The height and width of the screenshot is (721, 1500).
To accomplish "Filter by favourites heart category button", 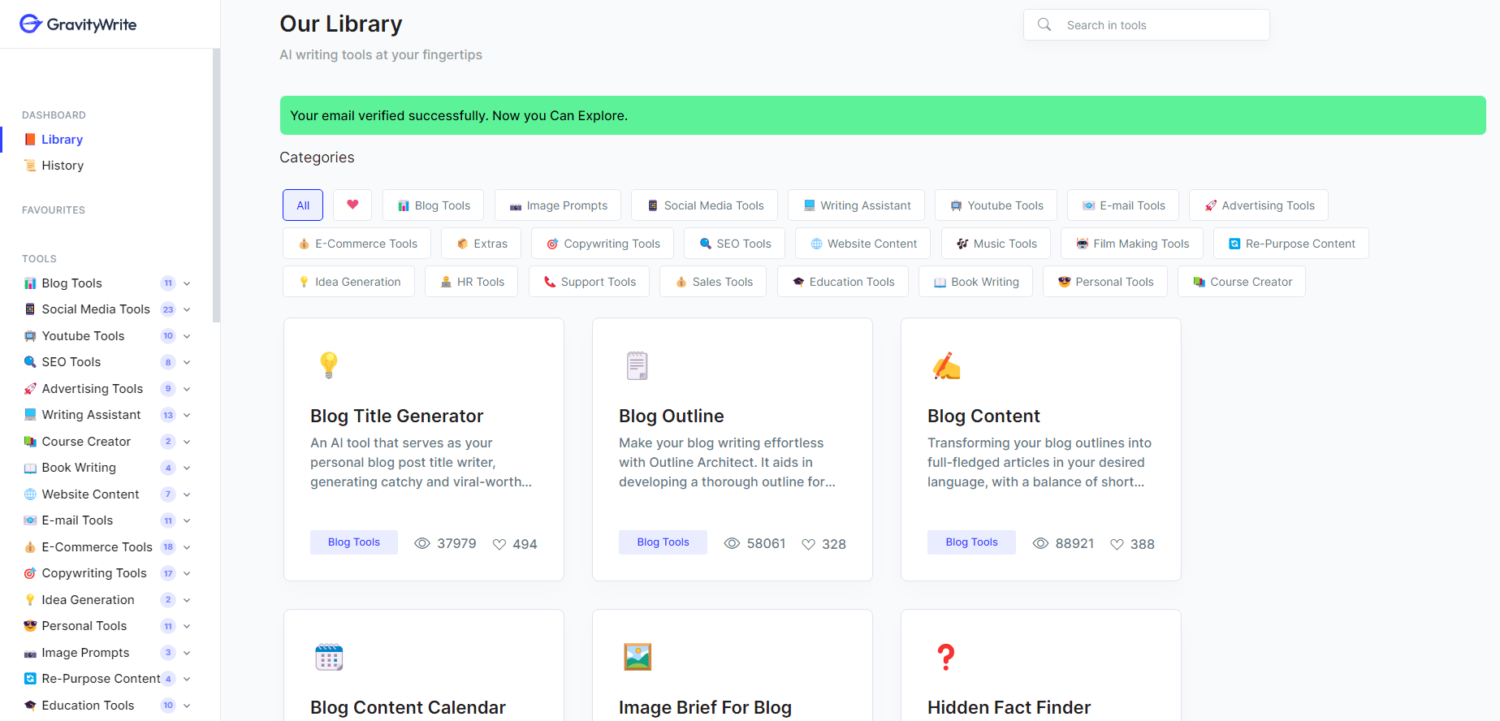I will [352, 205].
